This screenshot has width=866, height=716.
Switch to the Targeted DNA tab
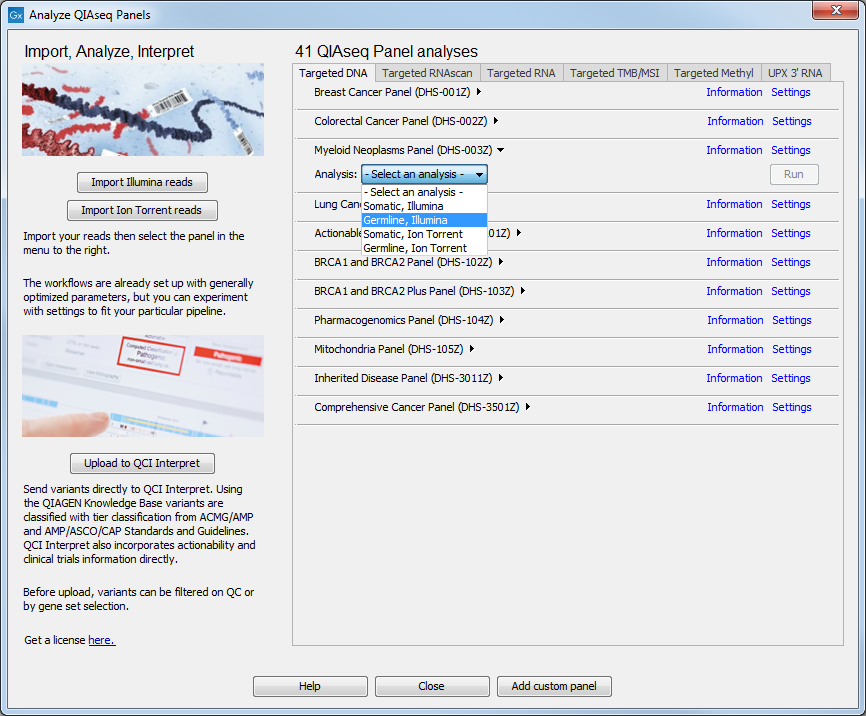point(333,73)
